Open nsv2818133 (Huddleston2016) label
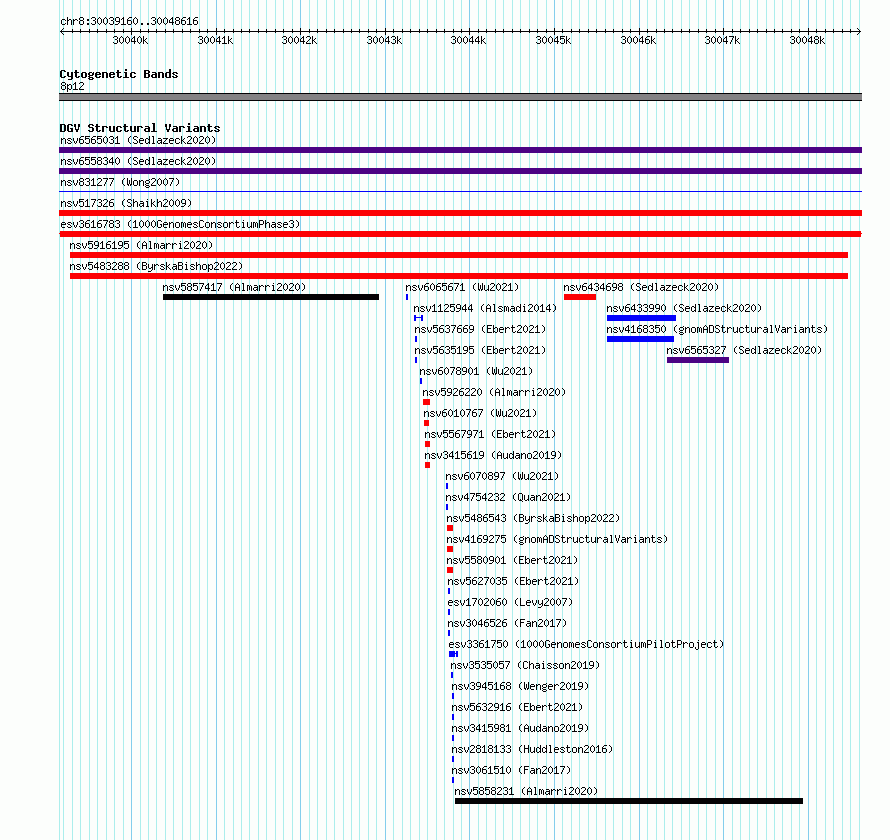 point(532,749)
